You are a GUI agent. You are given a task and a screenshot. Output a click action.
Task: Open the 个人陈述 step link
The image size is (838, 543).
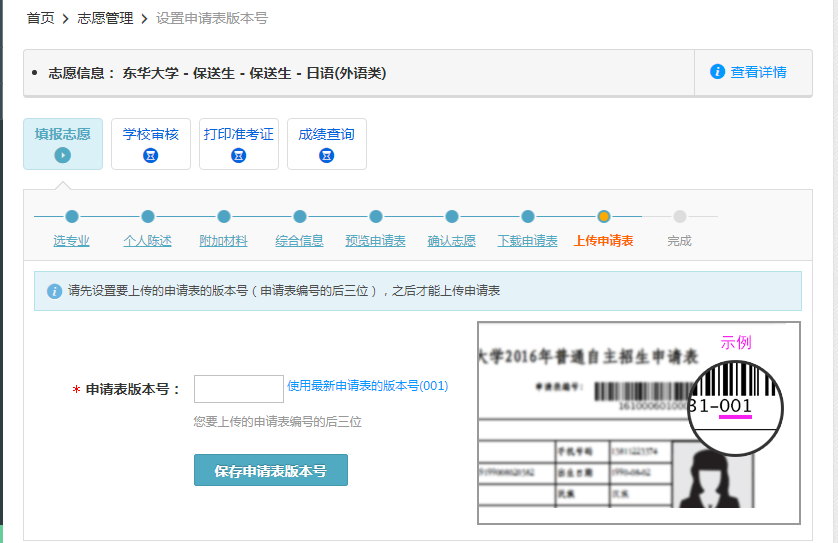click(x=147, y=241)
